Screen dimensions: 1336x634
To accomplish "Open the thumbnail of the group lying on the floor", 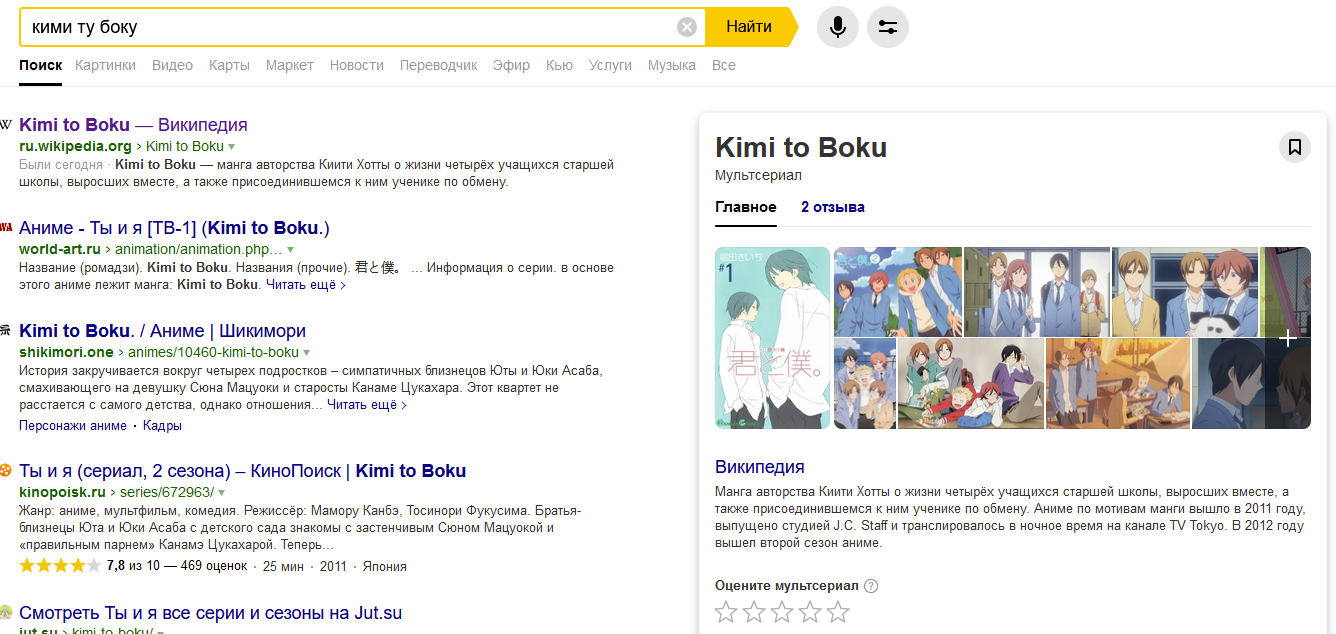I will pyautogui.click(x=971, y=384).
